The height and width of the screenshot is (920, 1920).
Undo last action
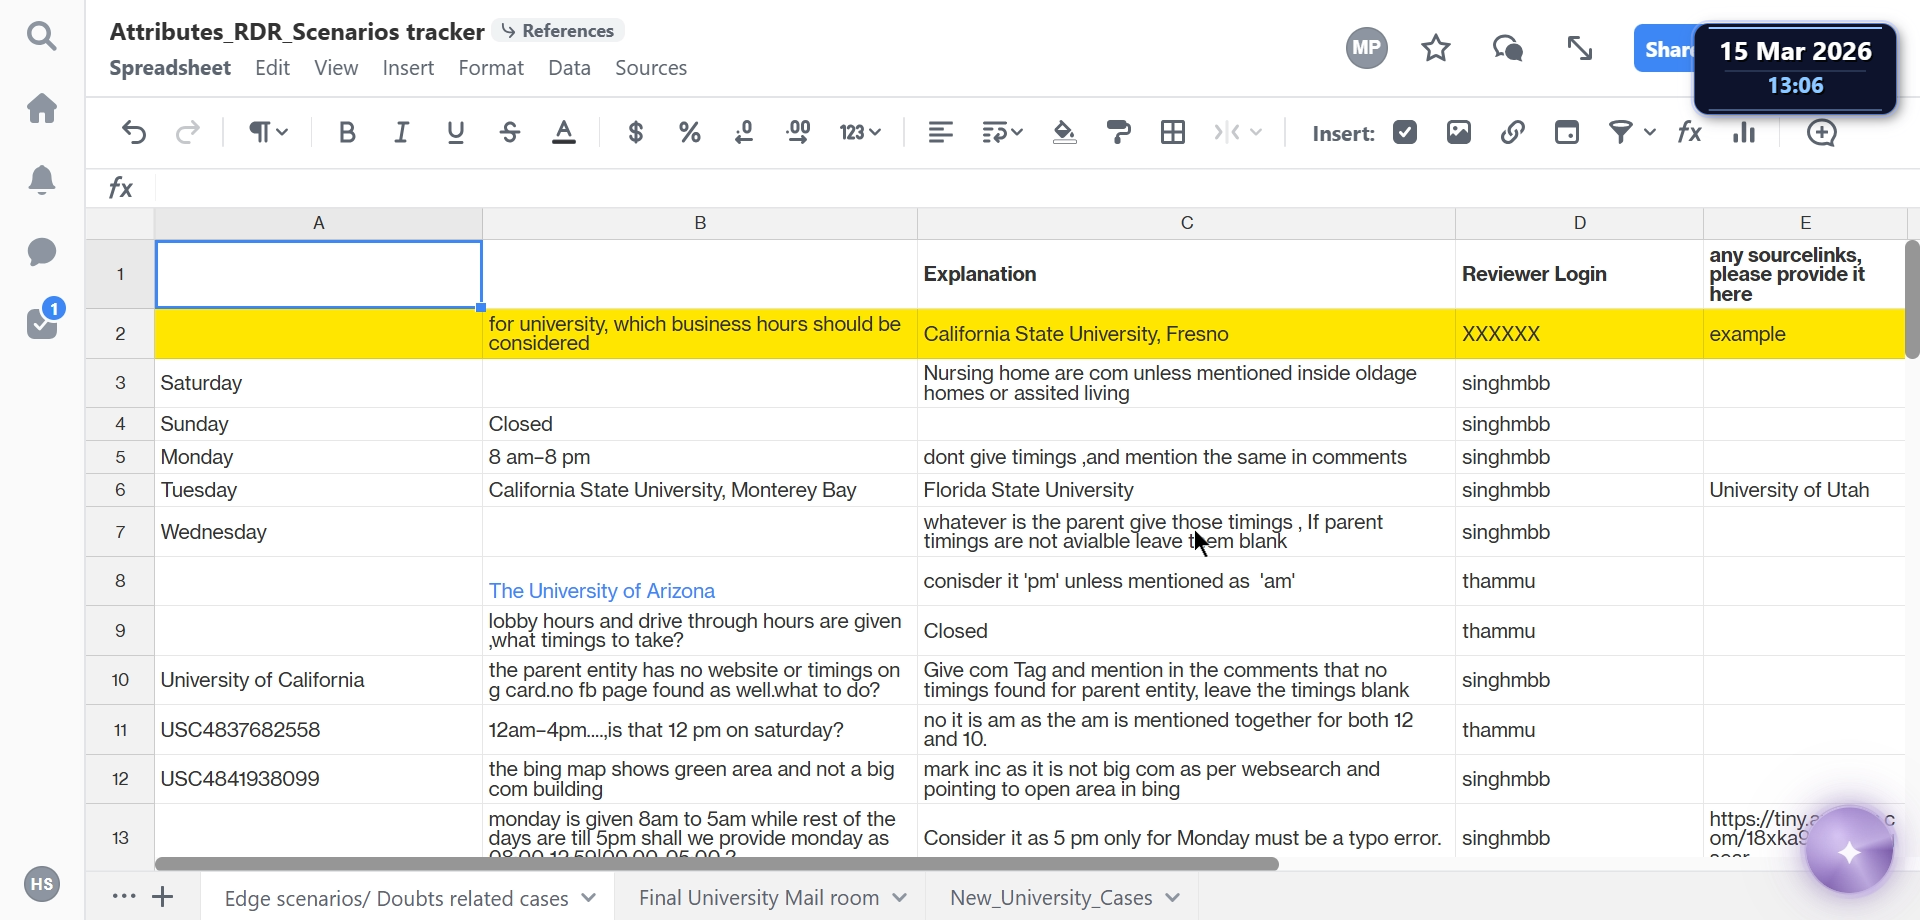pos(134,132)
